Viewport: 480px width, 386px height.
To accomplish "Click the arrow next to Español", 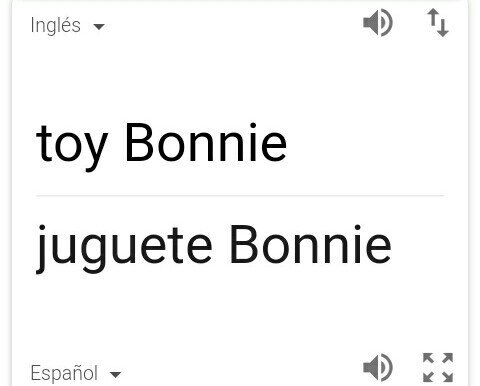I will click(115, 375).
